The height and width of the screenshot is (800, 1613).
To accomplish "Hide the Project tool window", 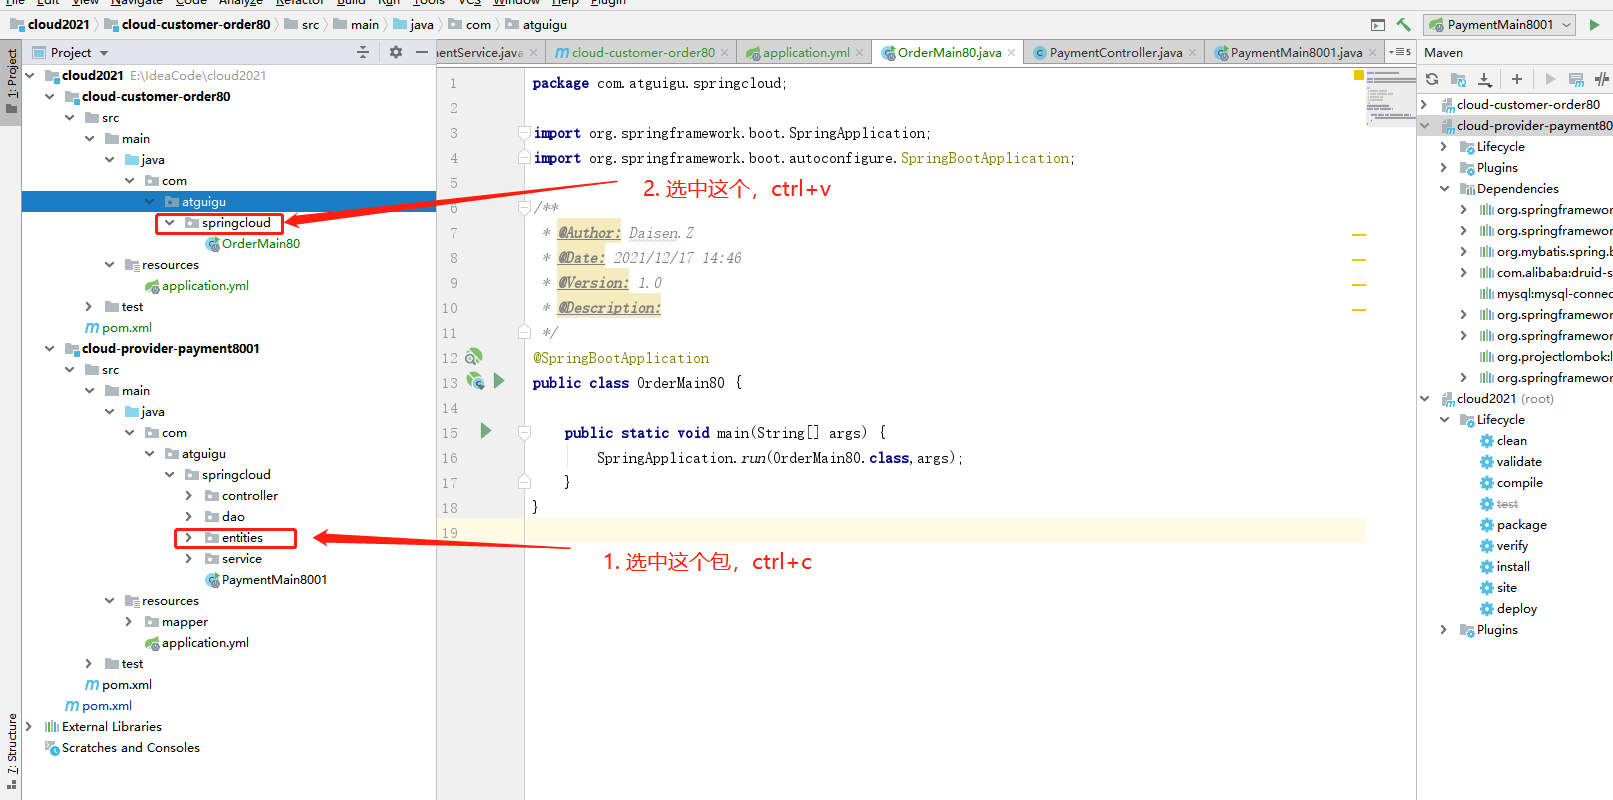I will [422, 52].
